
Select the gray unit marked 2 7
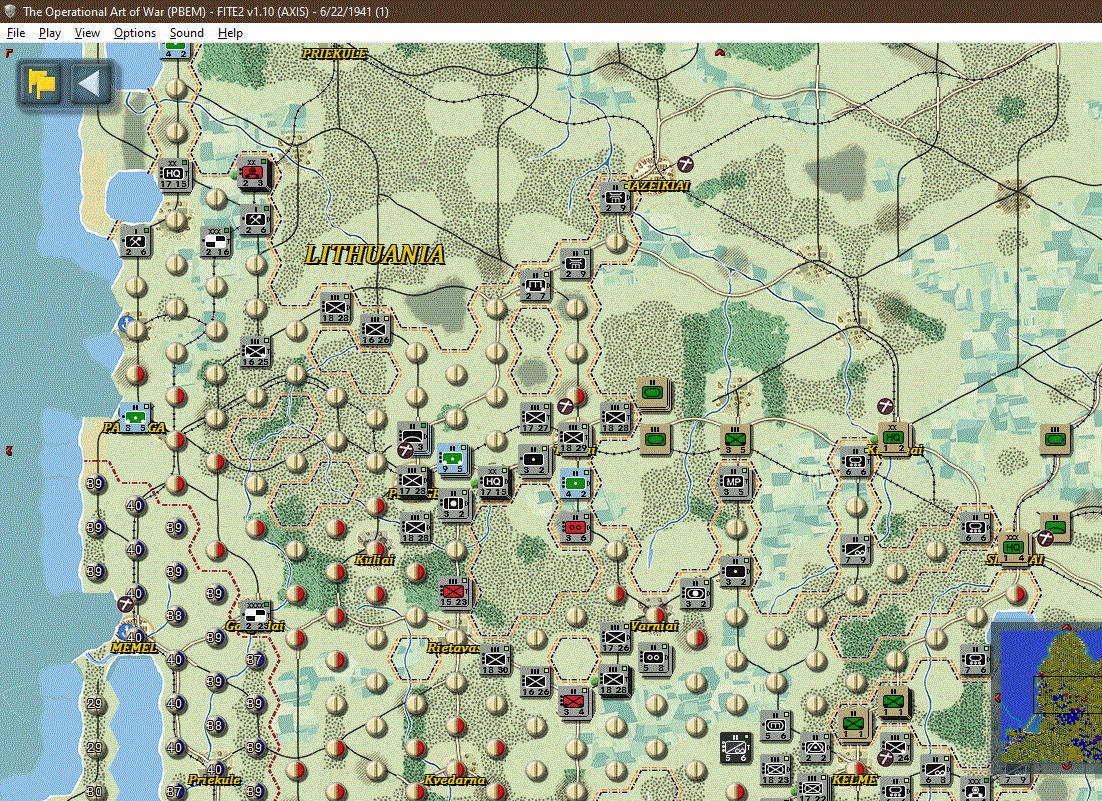point(535,286)
